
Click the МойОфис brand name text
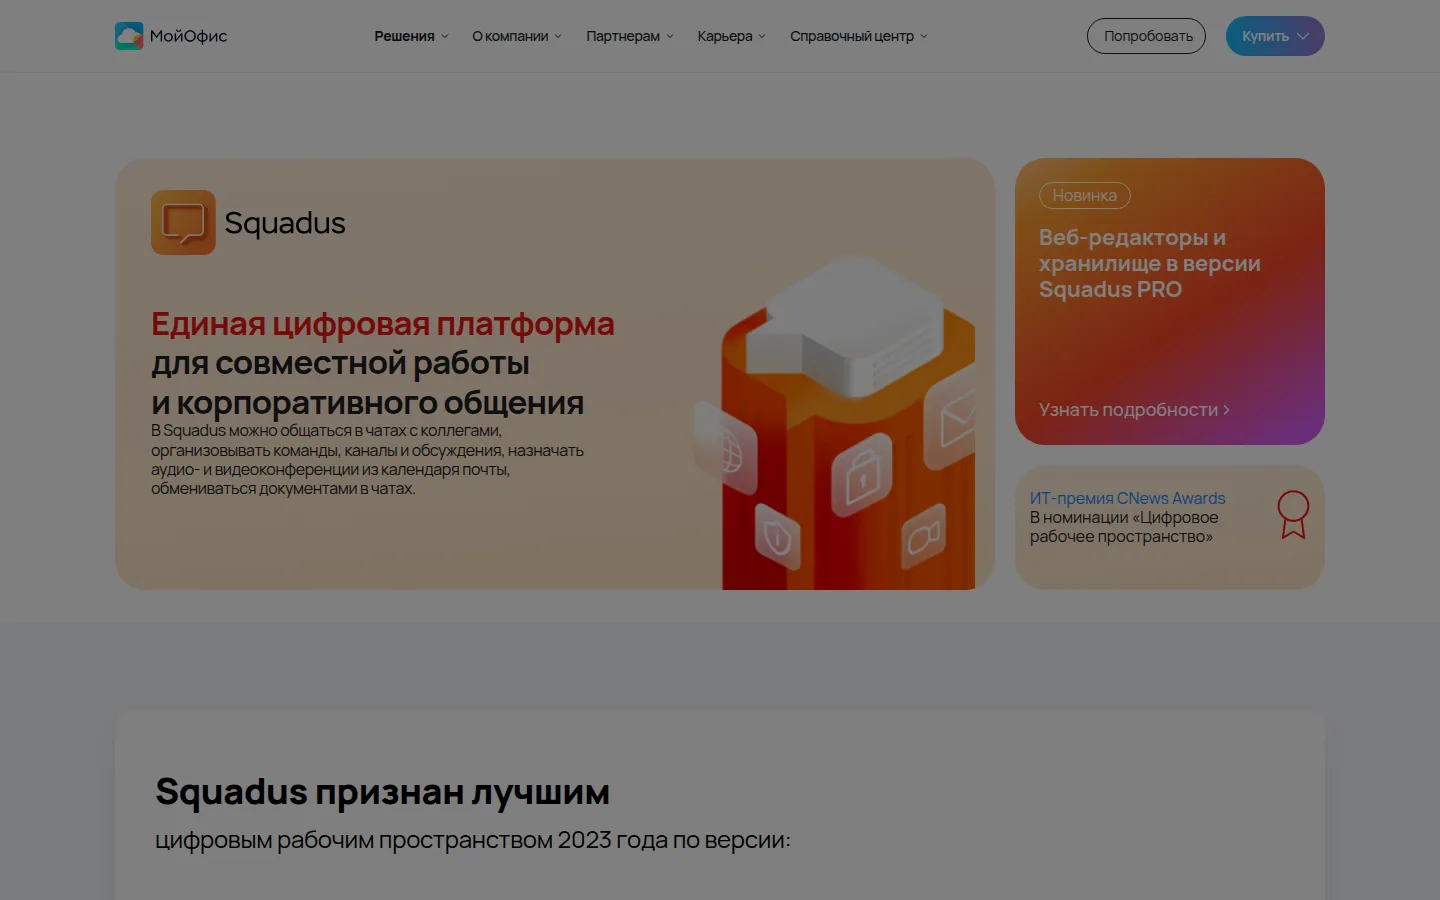click(x=188, y=36)
